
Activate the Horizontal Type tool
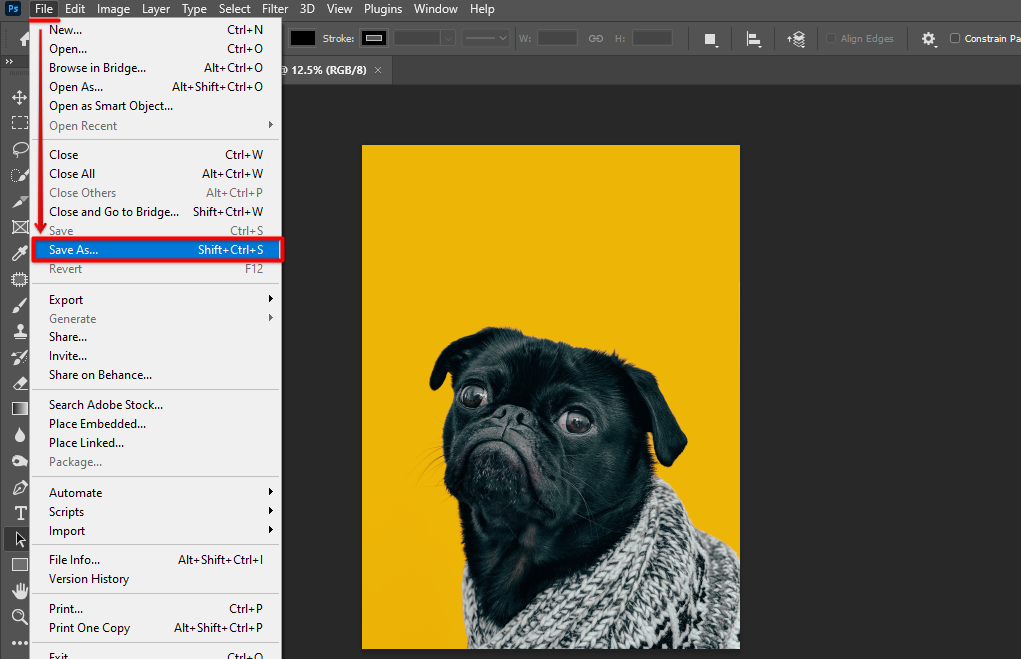point(19,513)
